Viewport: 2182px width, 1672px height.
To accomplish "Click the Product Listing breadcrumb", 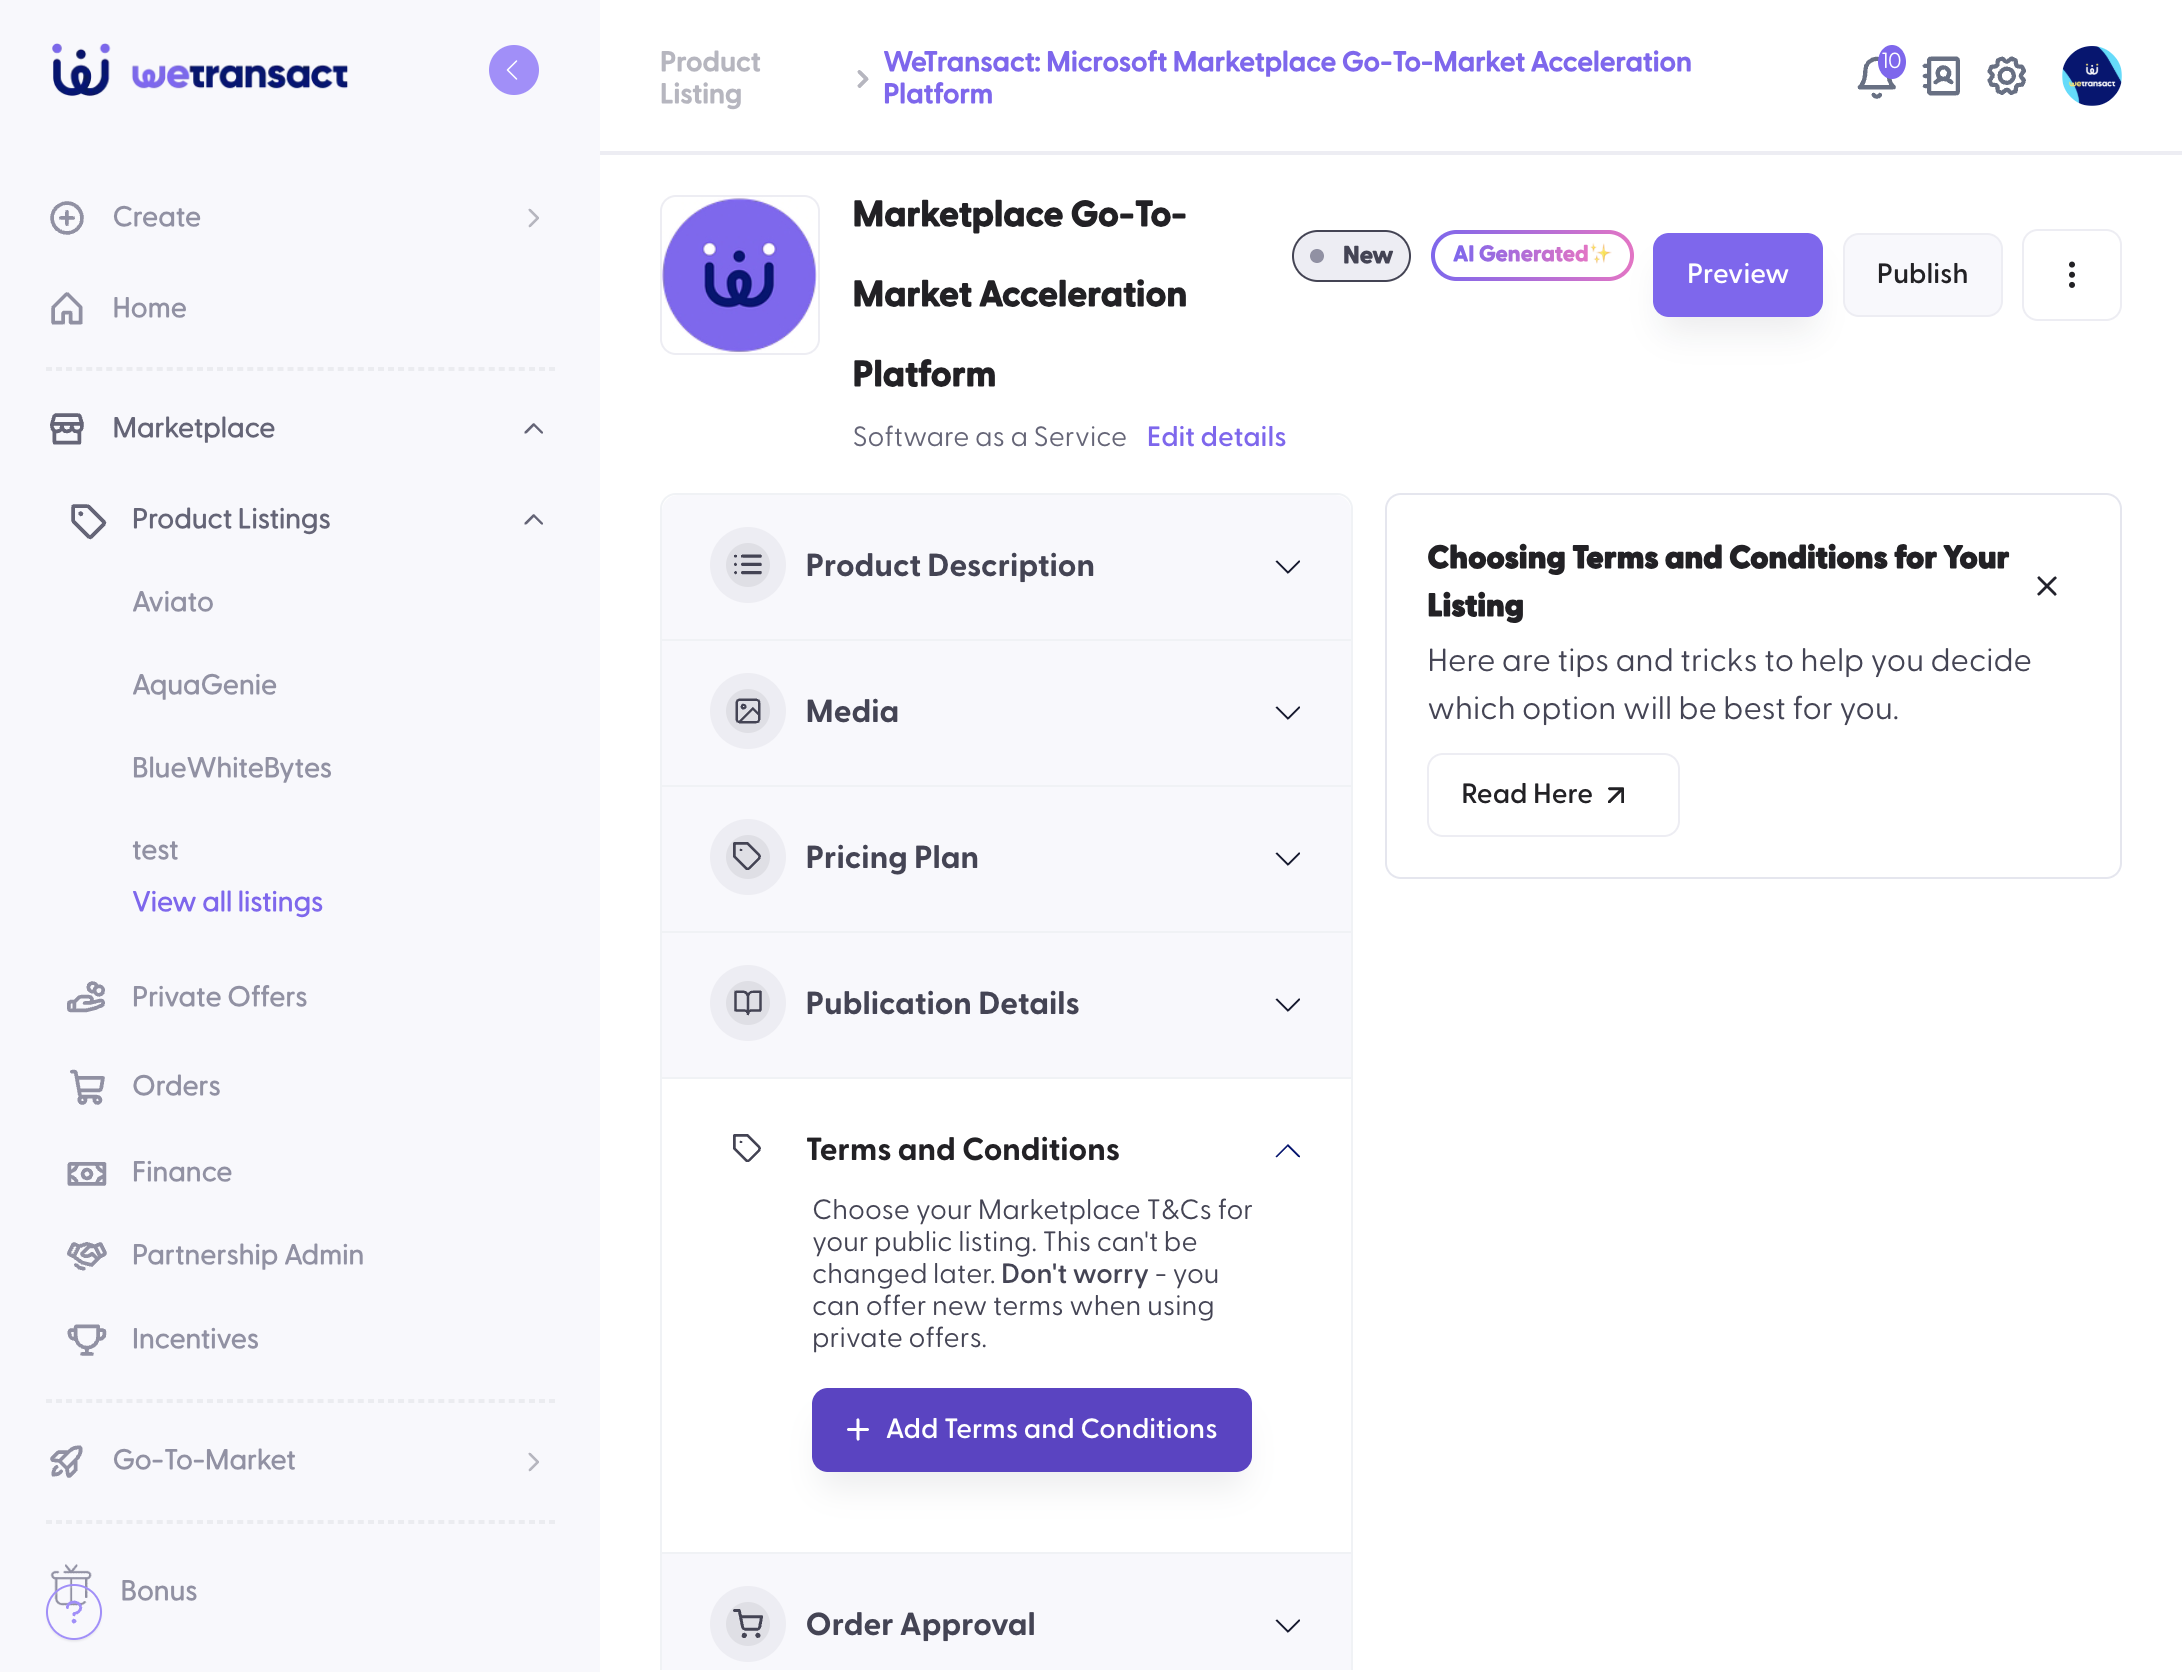I will 710,78.
